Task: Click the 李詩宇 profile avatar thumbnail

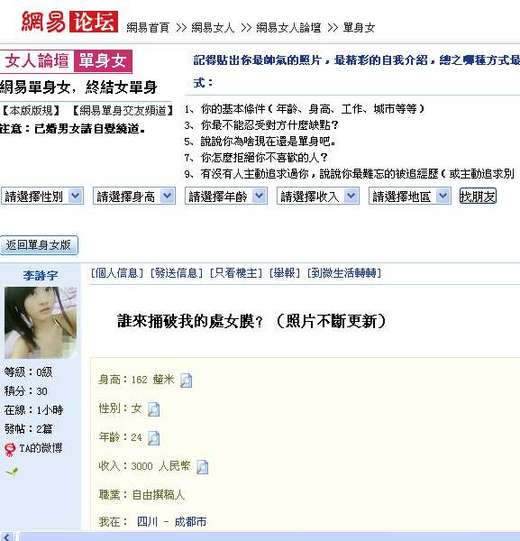Action: [x=40, y=323]
